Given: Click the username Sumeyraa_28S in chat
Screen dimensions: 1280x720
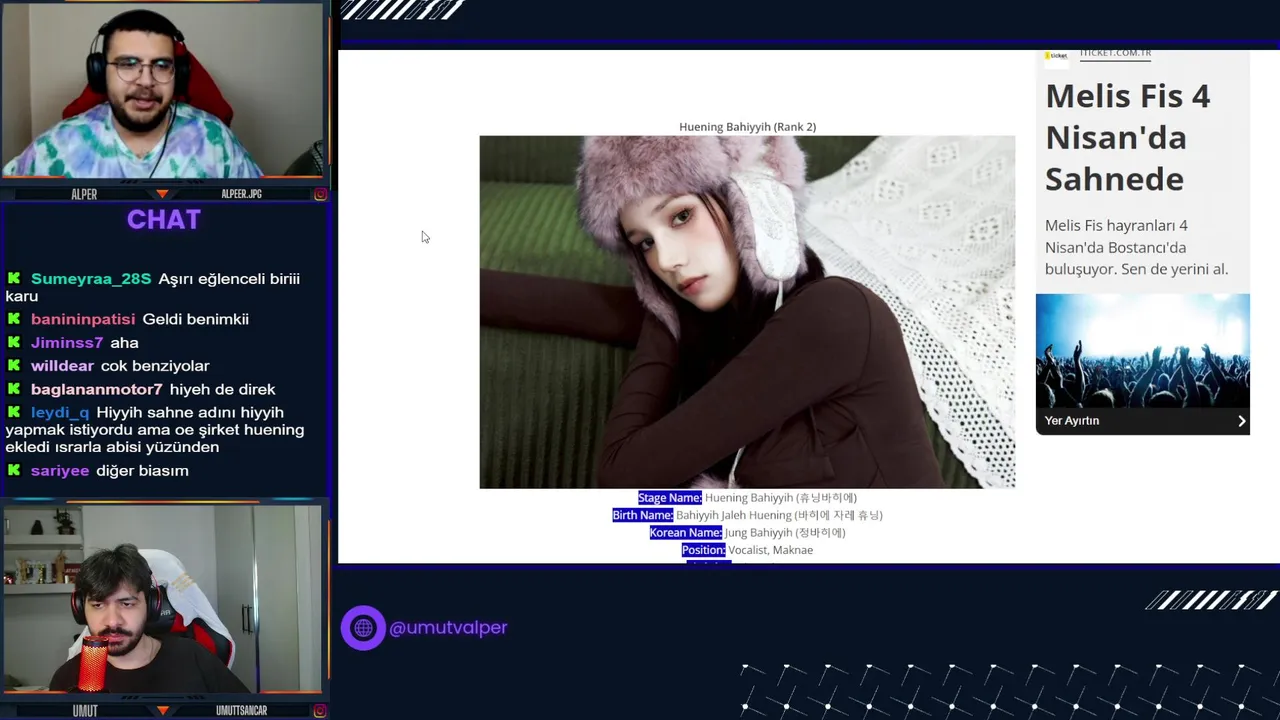Looking at the screenshot, I should [x=91, y=279].
